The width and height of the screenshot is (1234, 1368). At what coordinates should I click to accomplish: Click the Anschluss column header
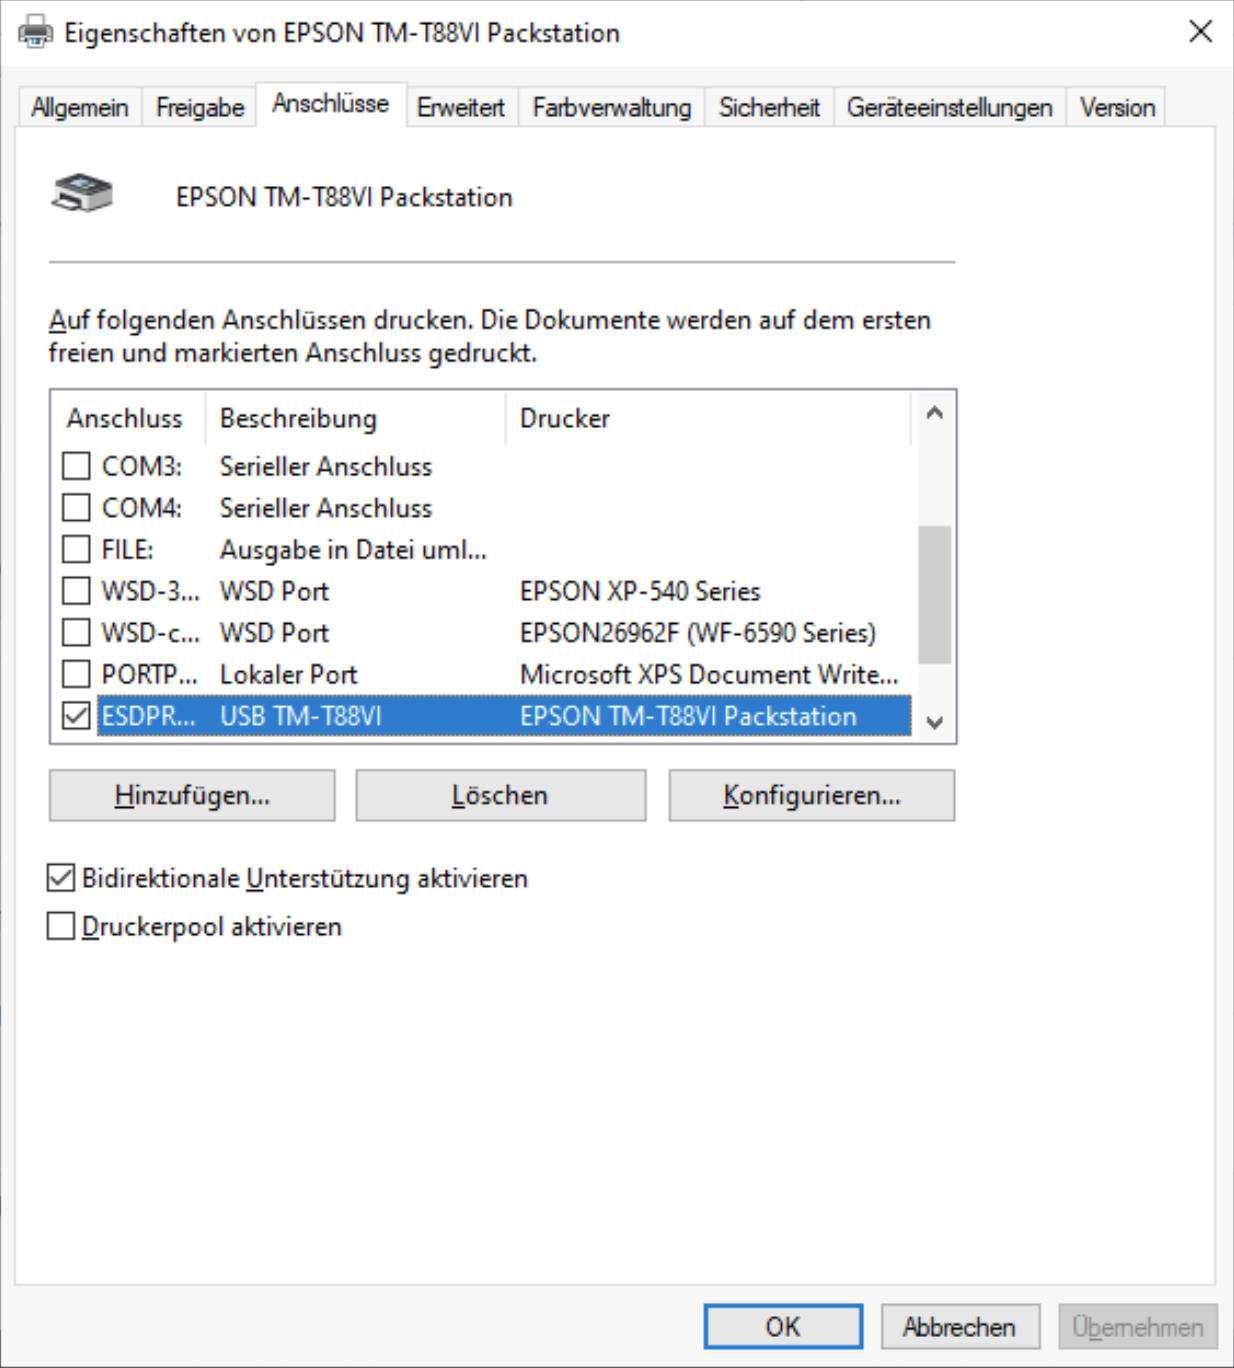coord(129,418)
